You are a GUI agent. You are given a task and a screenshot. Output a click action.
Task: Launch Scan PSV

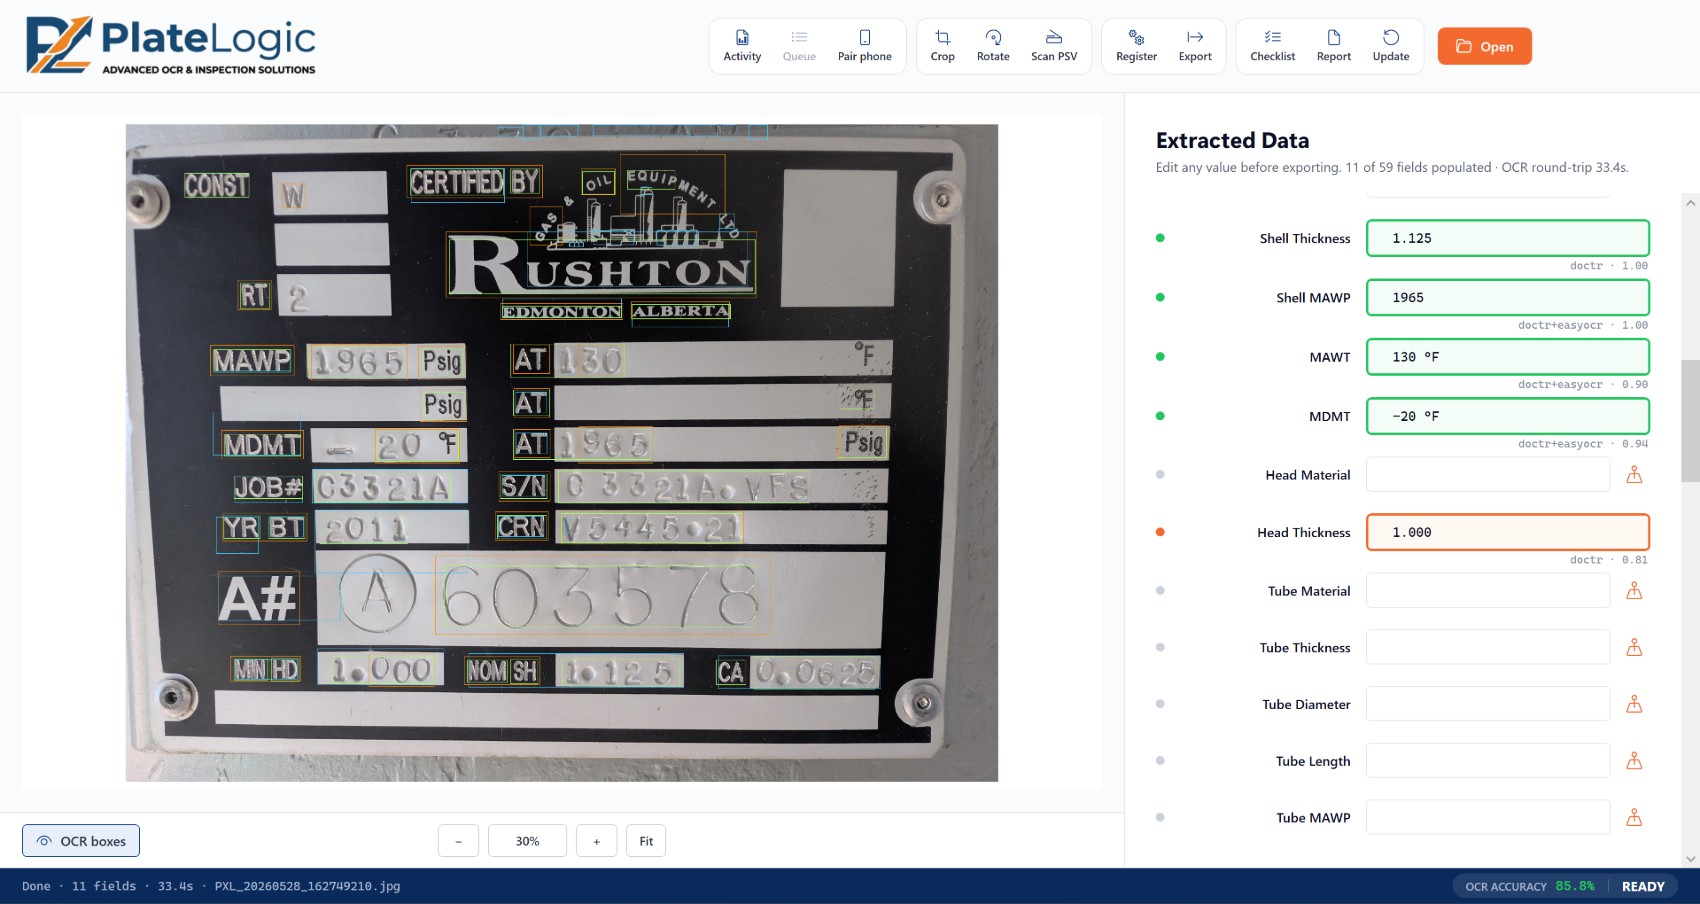pyautogui.click(x=1054, y=46)
